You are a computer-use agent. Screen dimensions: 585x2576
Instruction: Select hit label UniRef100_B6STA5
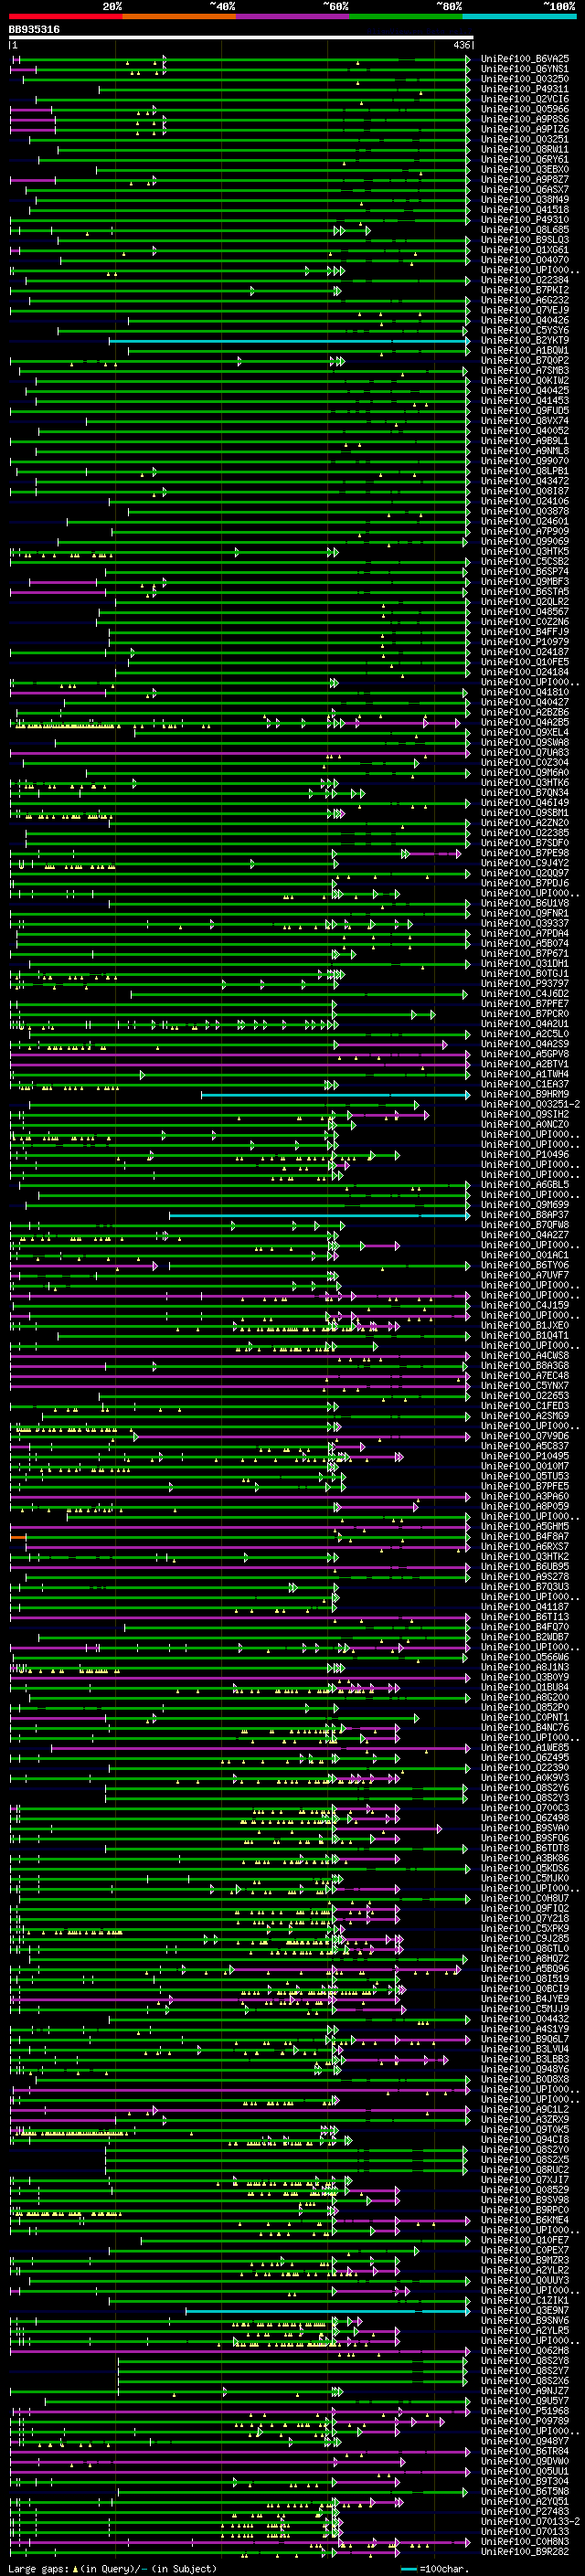[x=525, y=592]
